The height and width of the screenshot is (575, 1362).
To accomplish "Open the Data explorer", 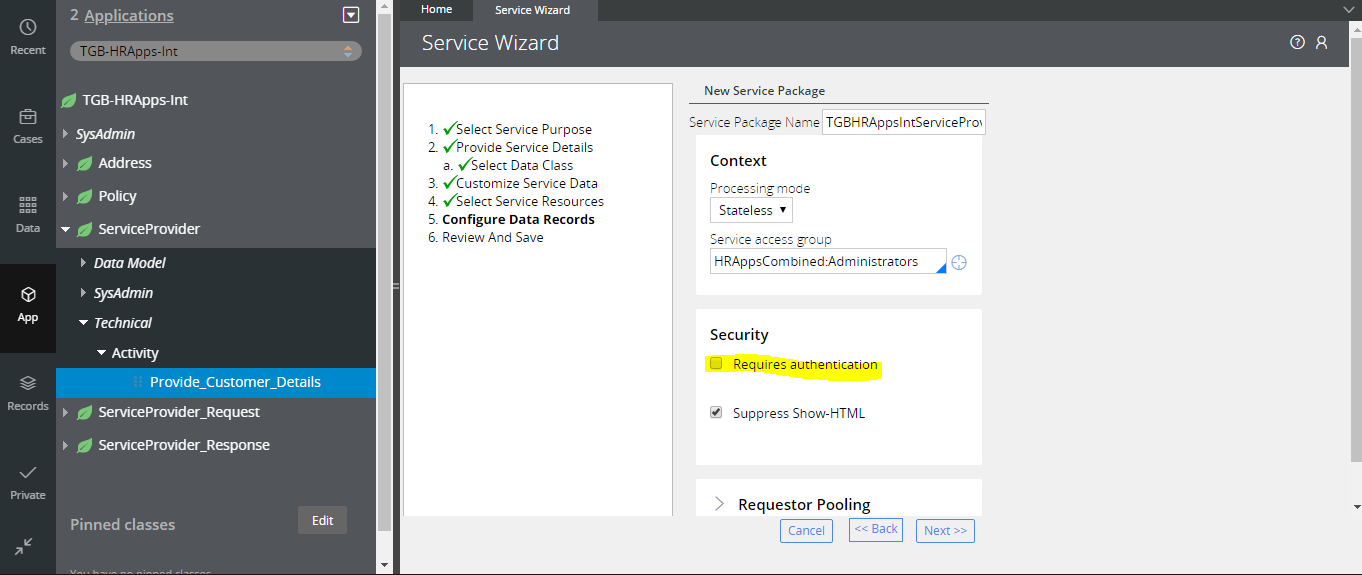I will 28,214.
